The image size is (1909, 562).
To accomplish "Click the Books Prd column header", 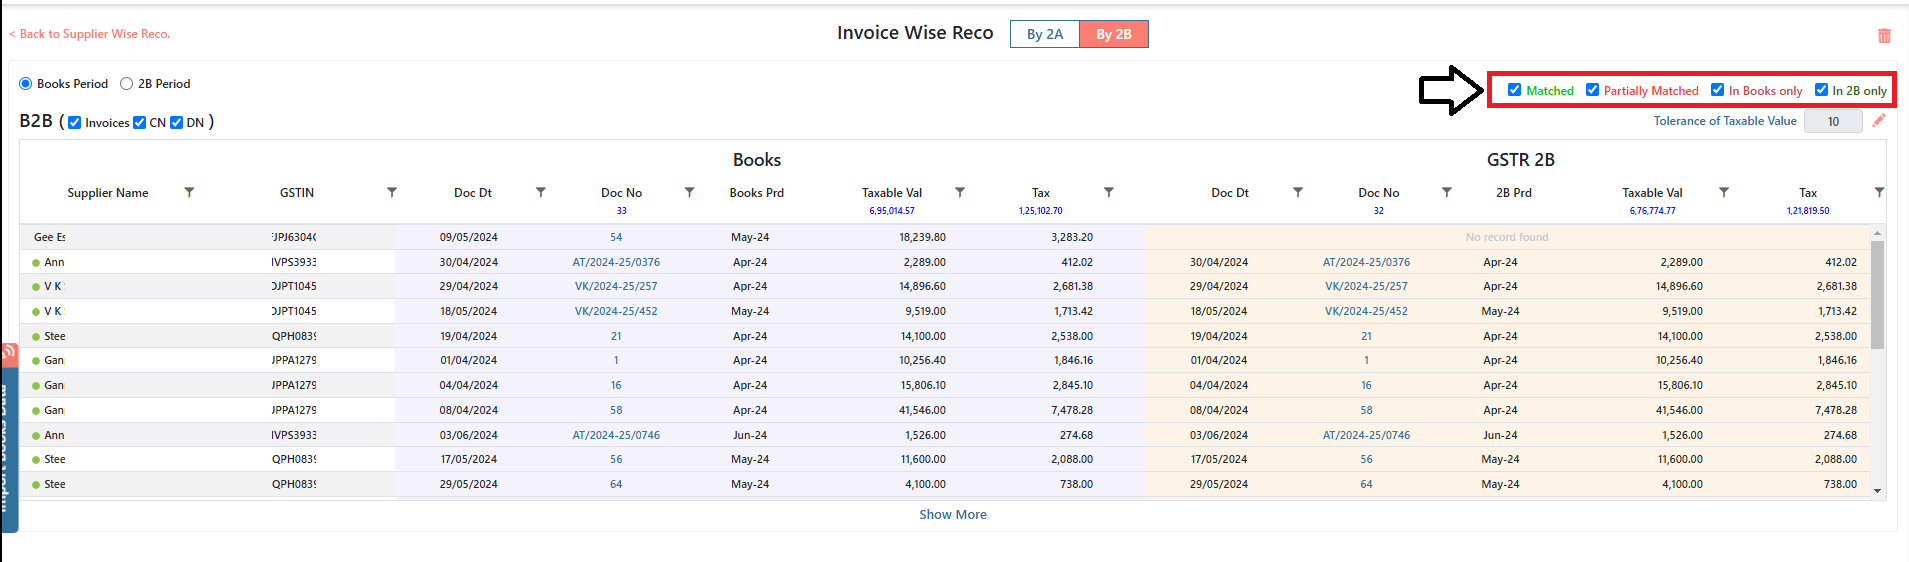I will point(757,193).
